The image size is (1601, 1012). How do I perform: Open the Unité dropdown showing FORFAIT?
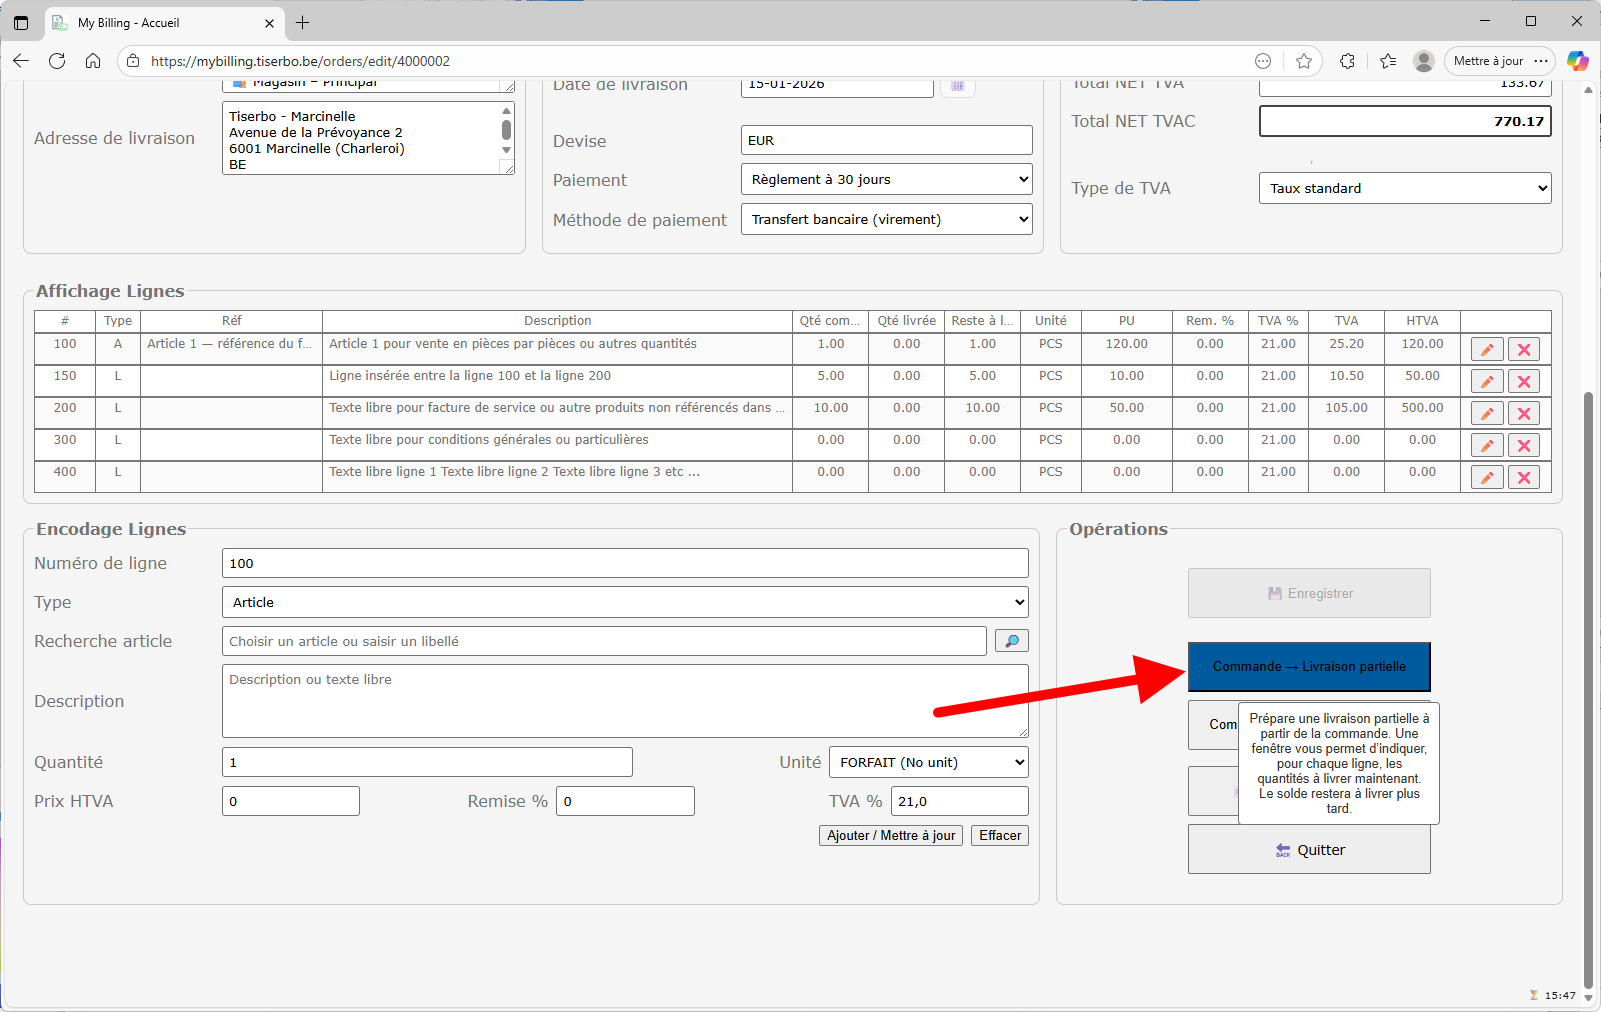click(x=928, y=762)
